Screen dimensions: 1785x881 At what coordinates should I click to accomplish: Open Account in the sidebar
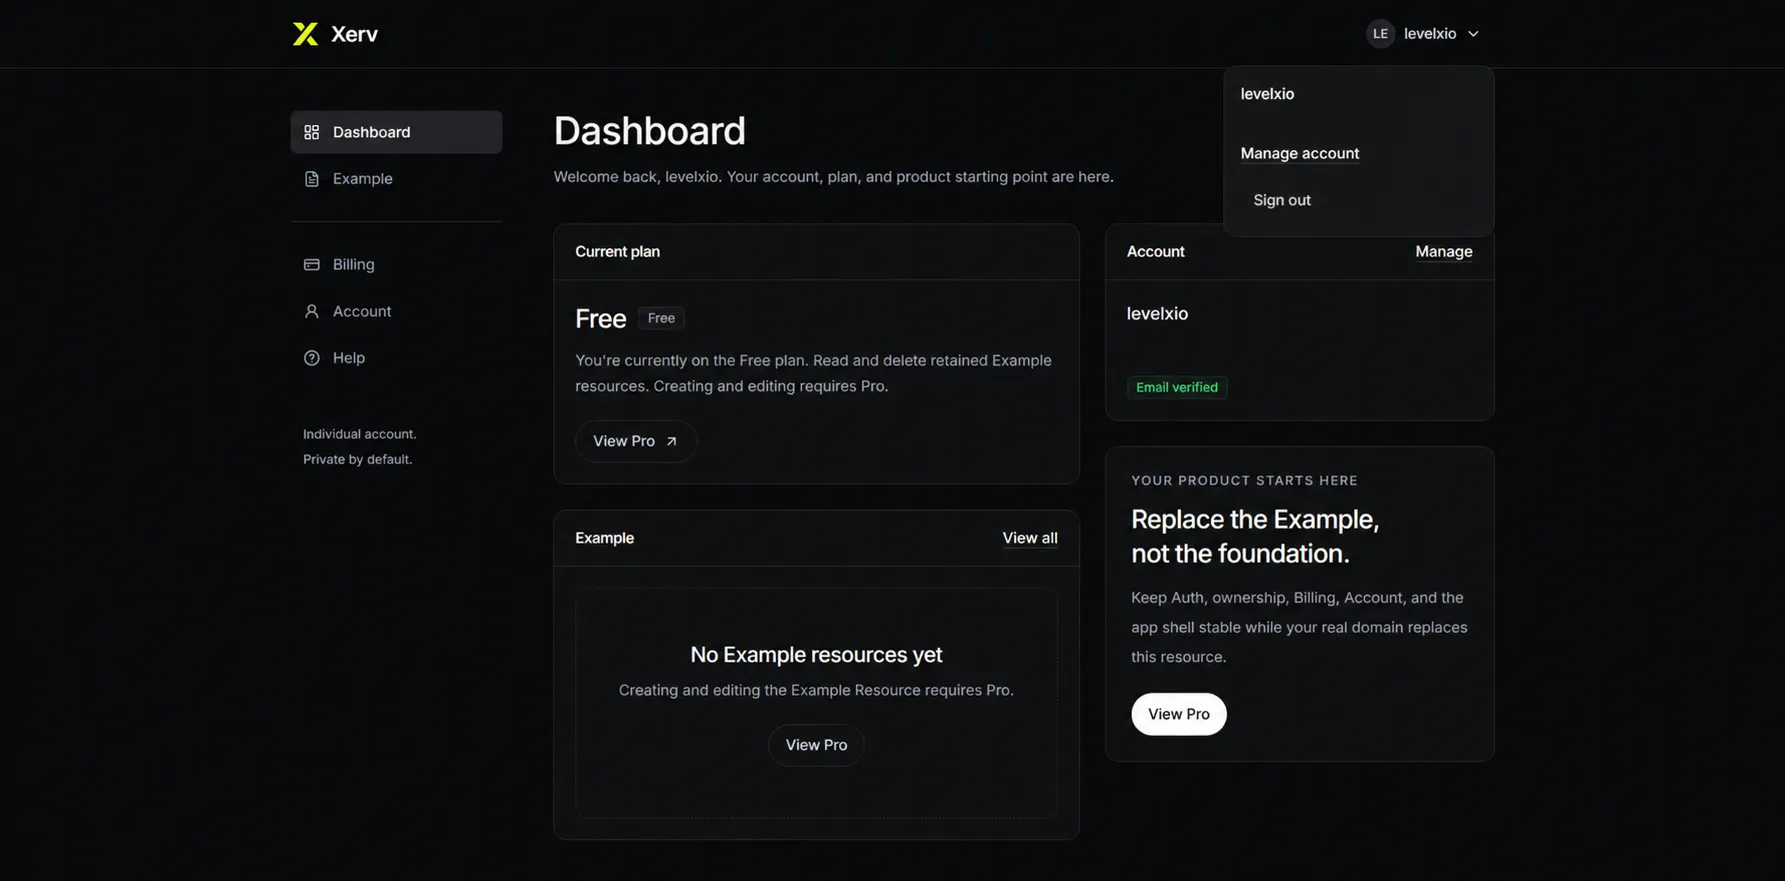[x=396, y=311]
